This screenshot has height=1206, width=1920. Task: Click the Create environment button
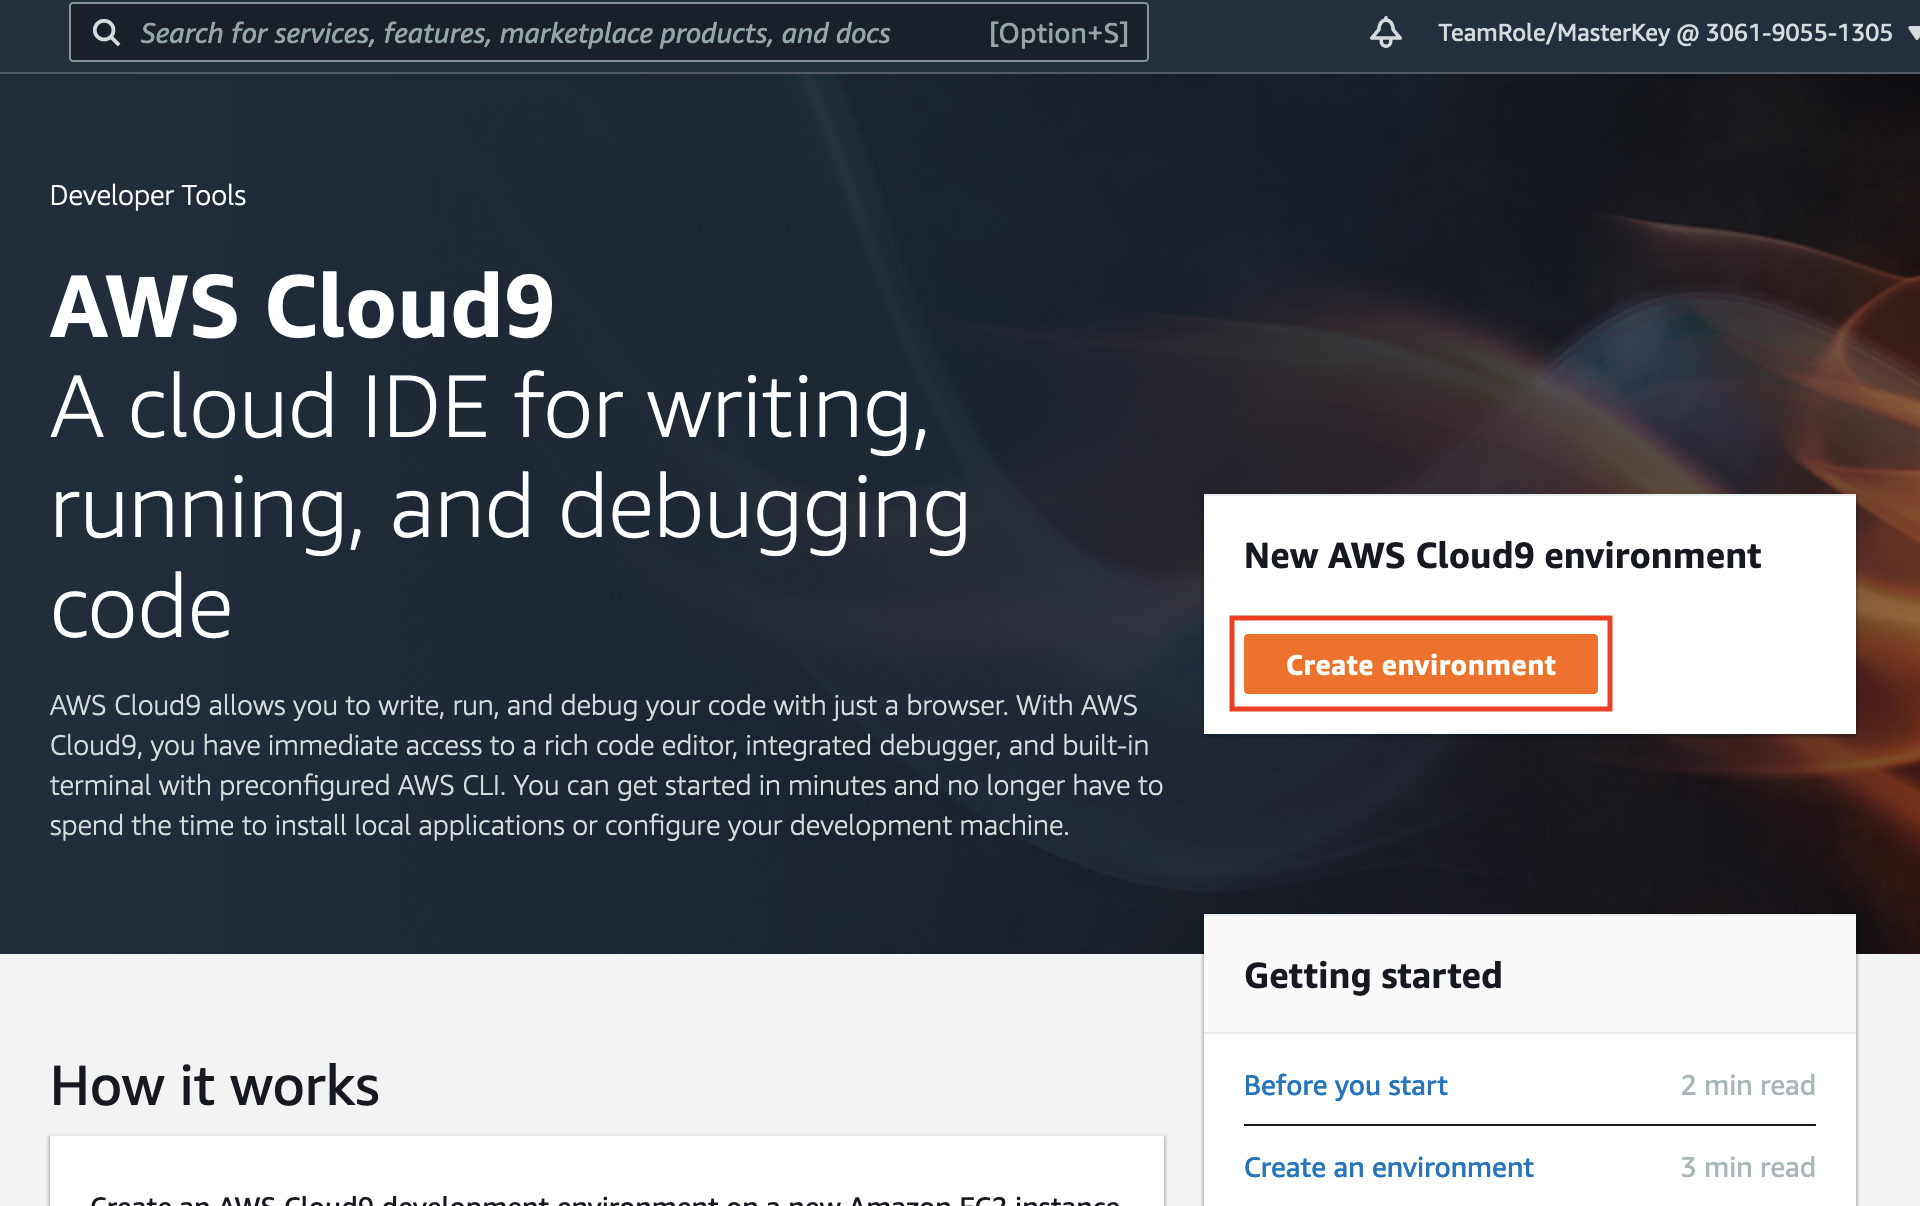(1420, 664)
